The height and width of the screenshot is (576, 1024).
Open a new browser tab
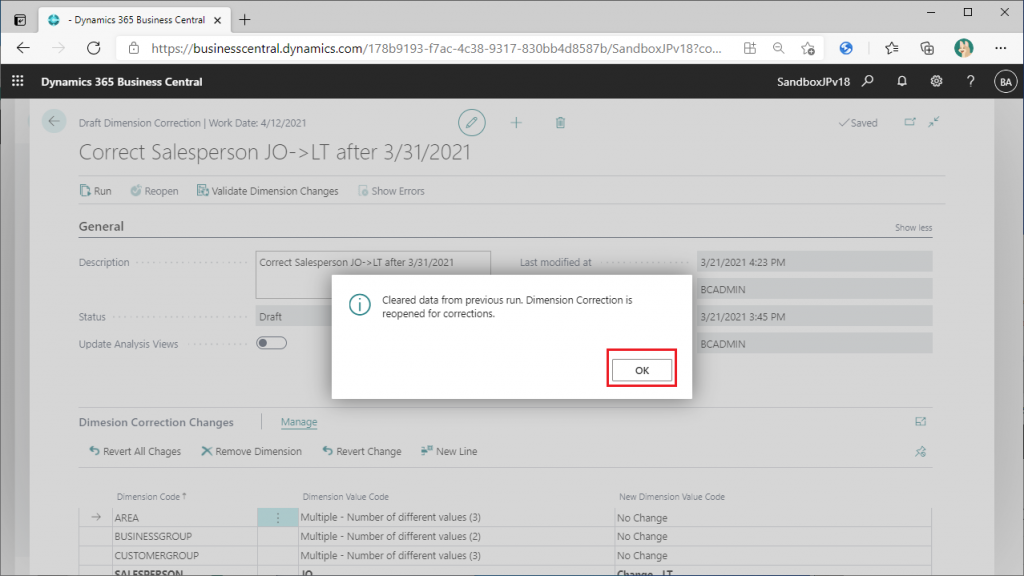[x=244, y=20]
